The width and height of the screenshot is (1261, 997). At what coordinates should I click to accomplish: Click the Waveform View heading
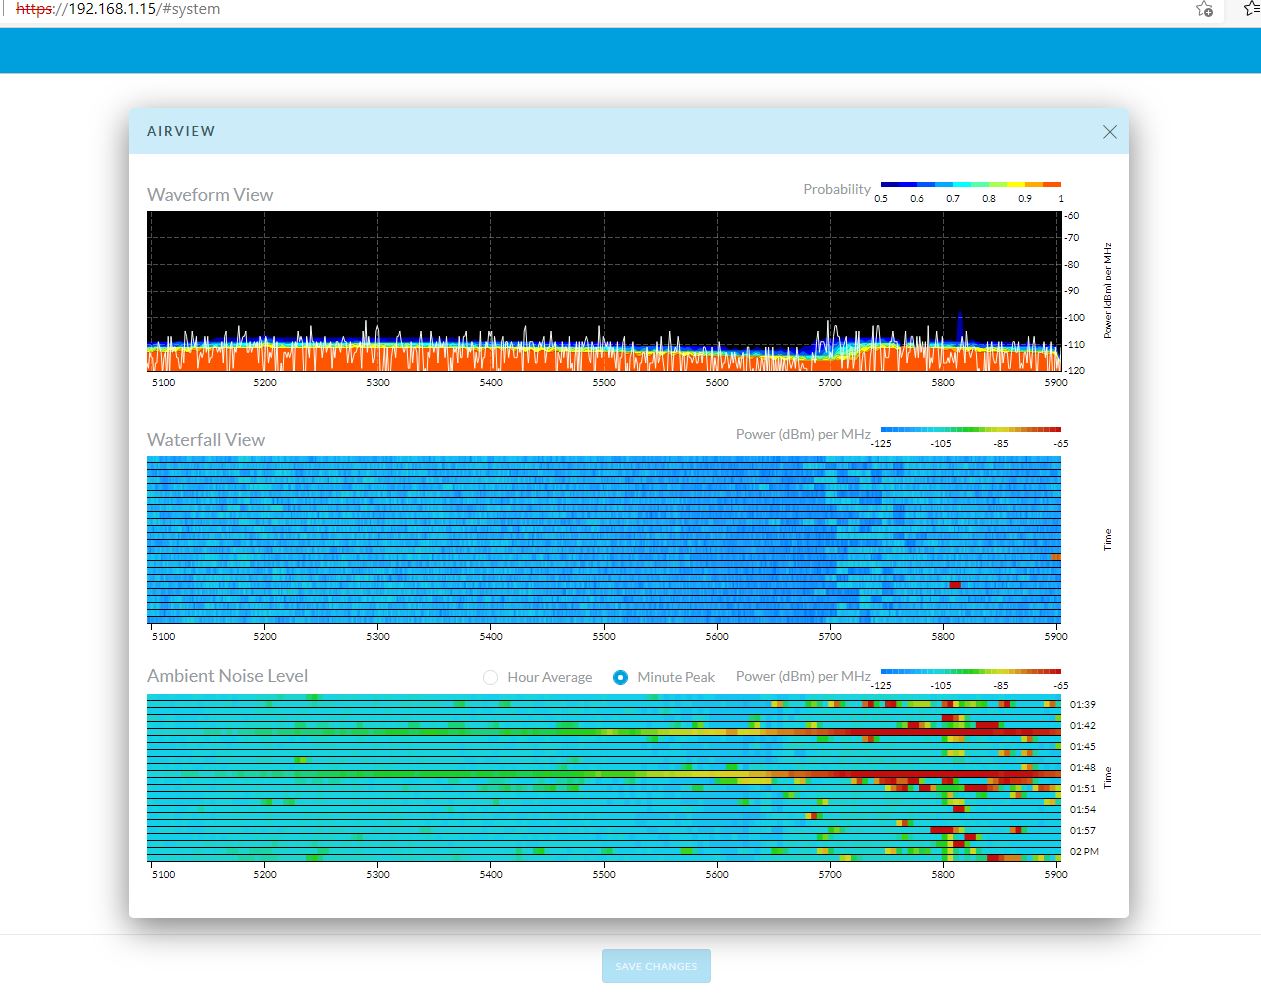(210, 195)
